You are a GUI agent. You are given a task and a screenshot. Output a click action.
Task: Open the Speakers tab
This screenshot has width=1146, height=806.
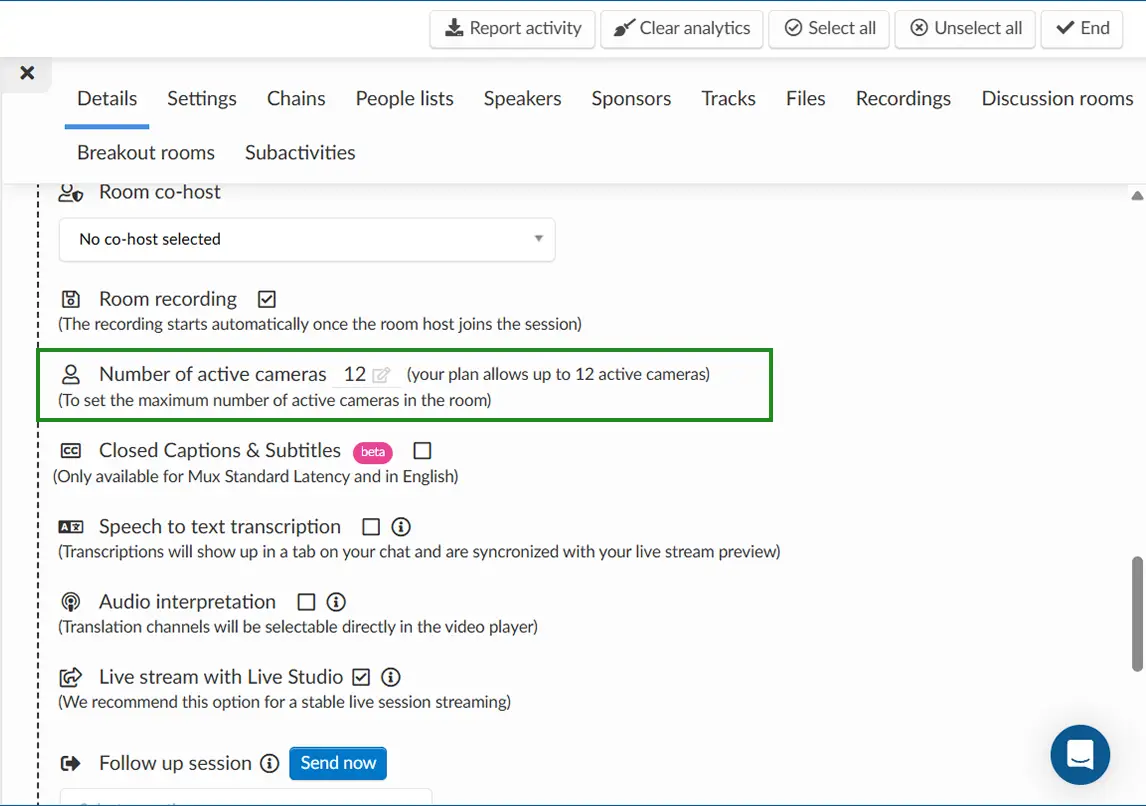(x=522, y=98)
